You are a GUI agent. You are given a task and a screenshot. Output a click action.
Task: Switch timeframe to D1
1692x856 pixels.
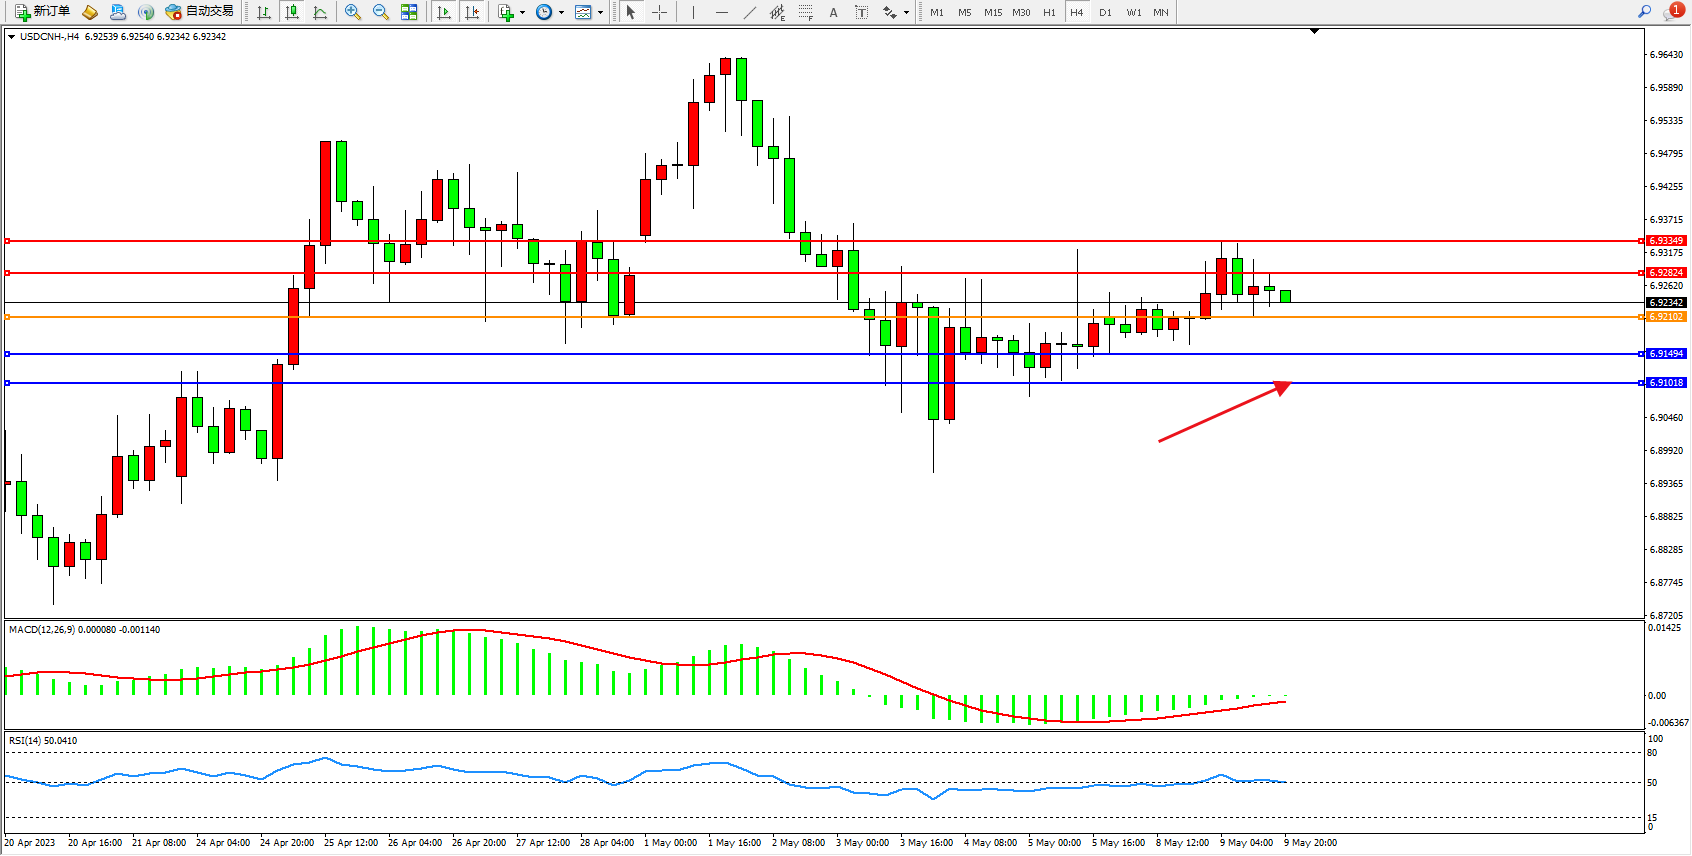[x=1105, y=12]
